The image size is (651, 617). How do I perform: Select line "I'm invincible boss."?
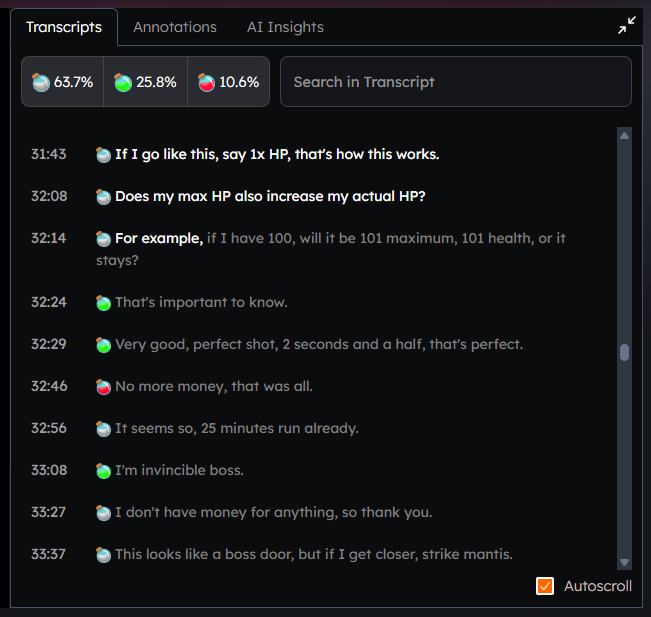(x=179, y=470)
